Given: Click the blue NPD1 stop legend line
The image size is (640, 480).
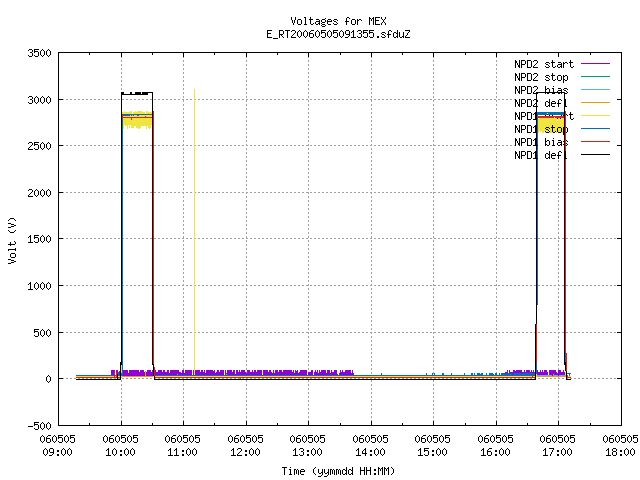Looking at the screenshot, I should [595, 129].
